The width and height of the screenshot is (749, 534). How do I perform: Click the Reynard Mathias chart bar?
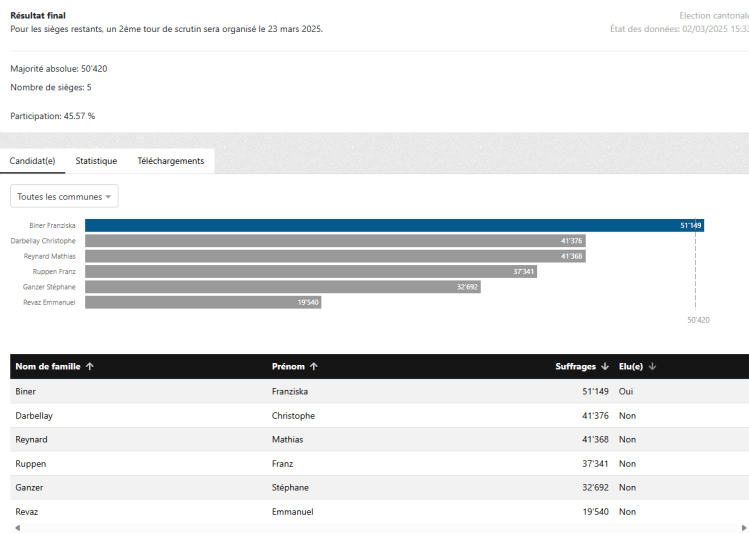[x=335, y=256]
